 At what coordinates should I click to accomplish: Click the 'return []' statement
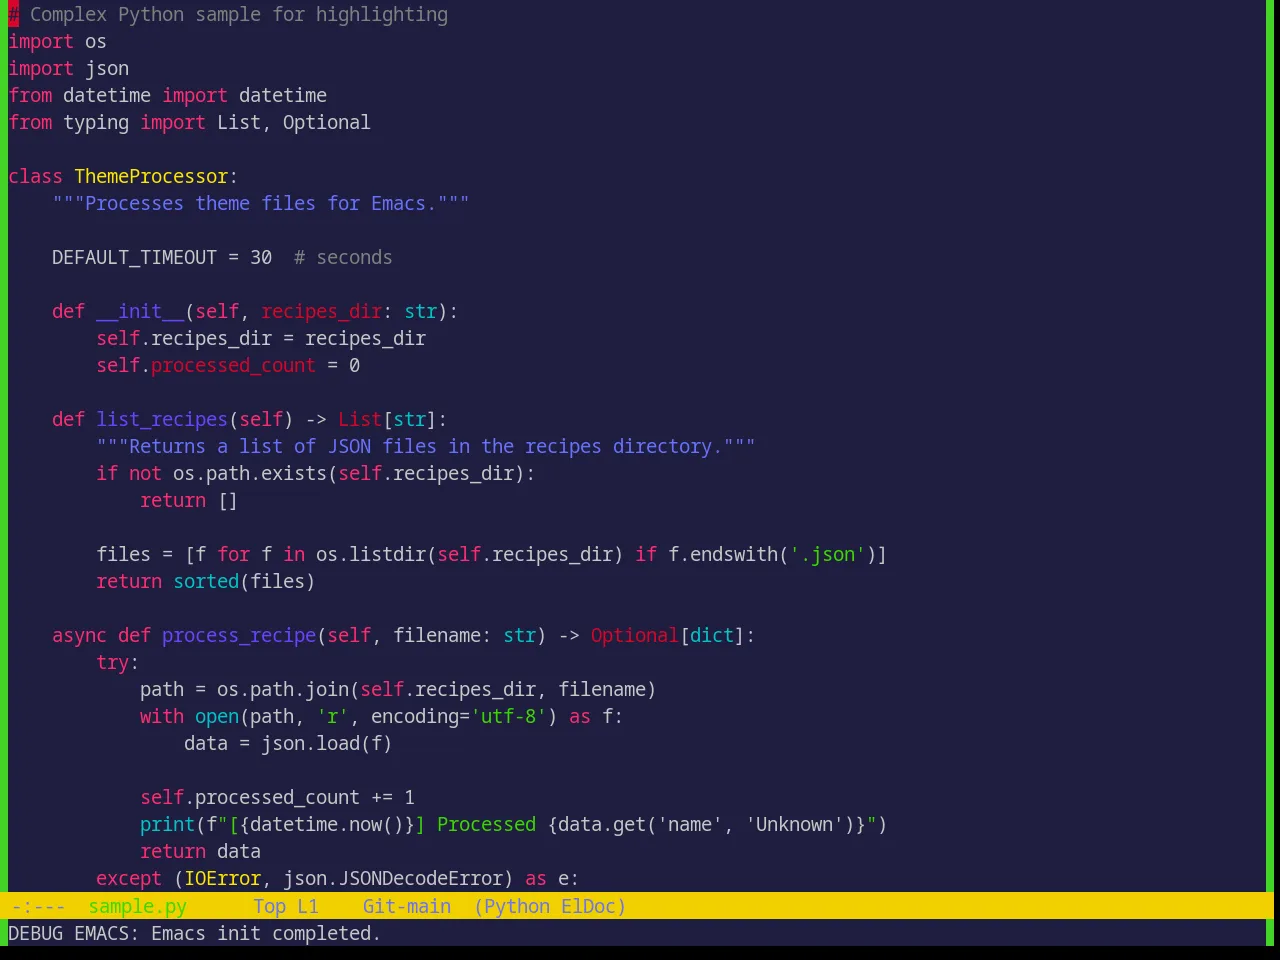click(x=189, y=500)
